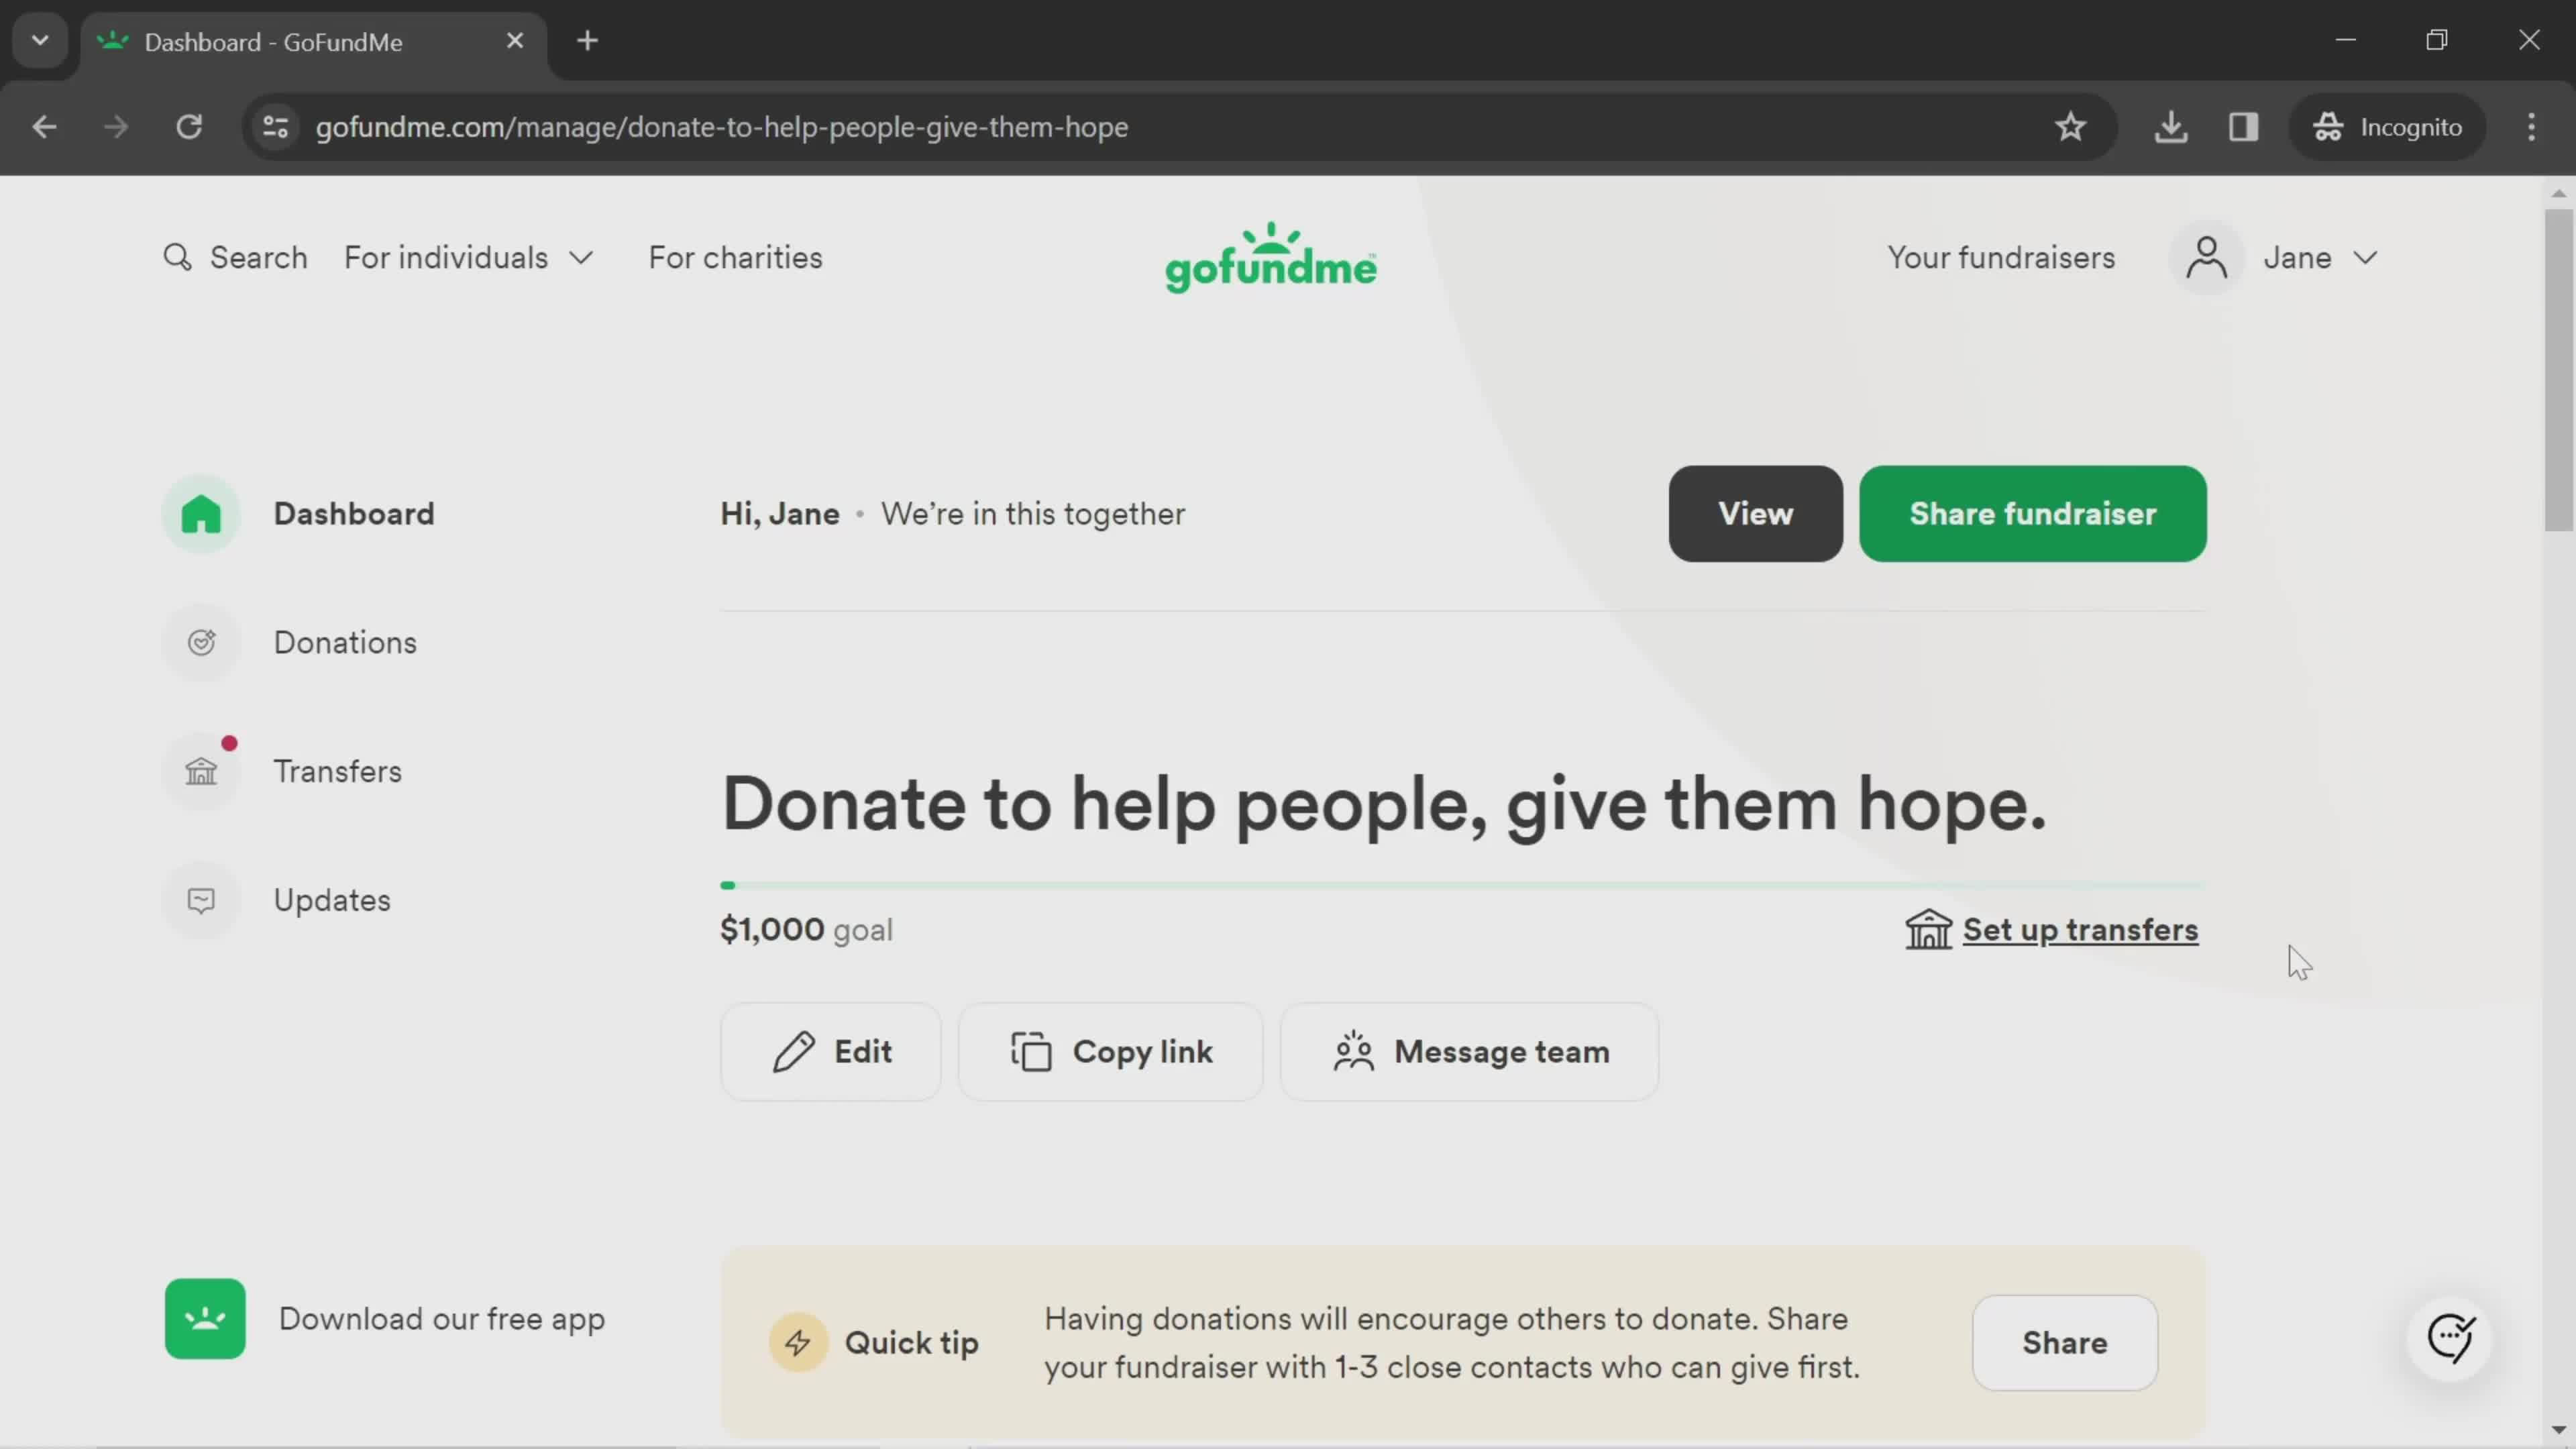Click the Dashboard home icon
The width and height of the screenshot is (2576, 1449).
pyautogui.click(x=203, y=515)
